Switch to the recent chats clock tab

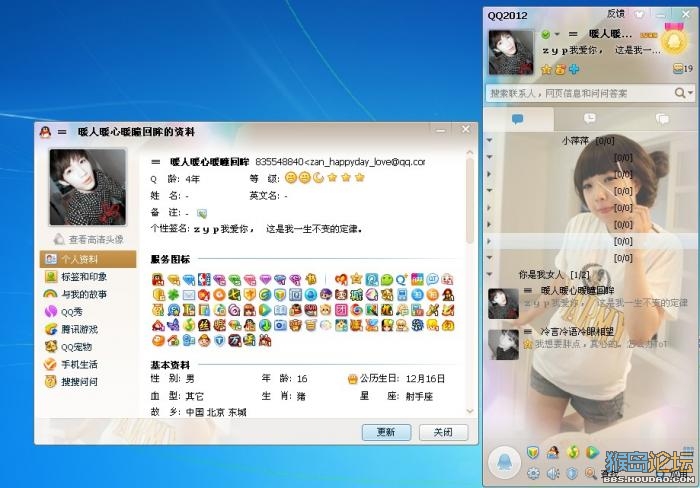point(590,118)
